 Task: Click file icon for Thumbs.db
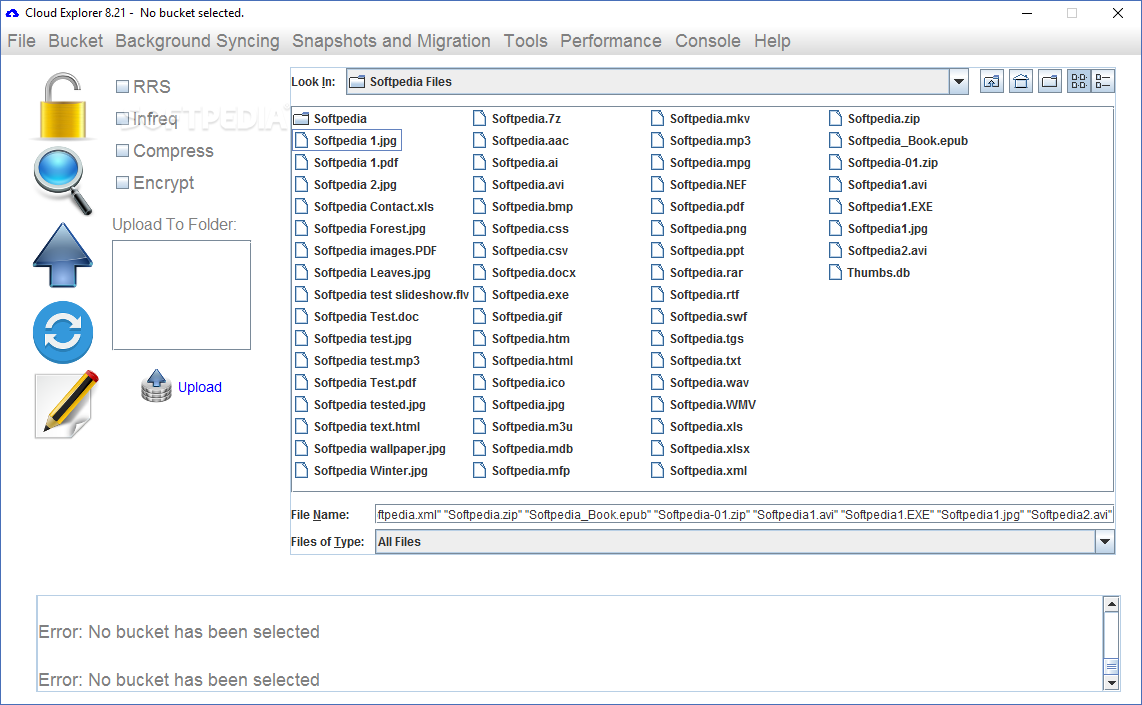point(835,273)
